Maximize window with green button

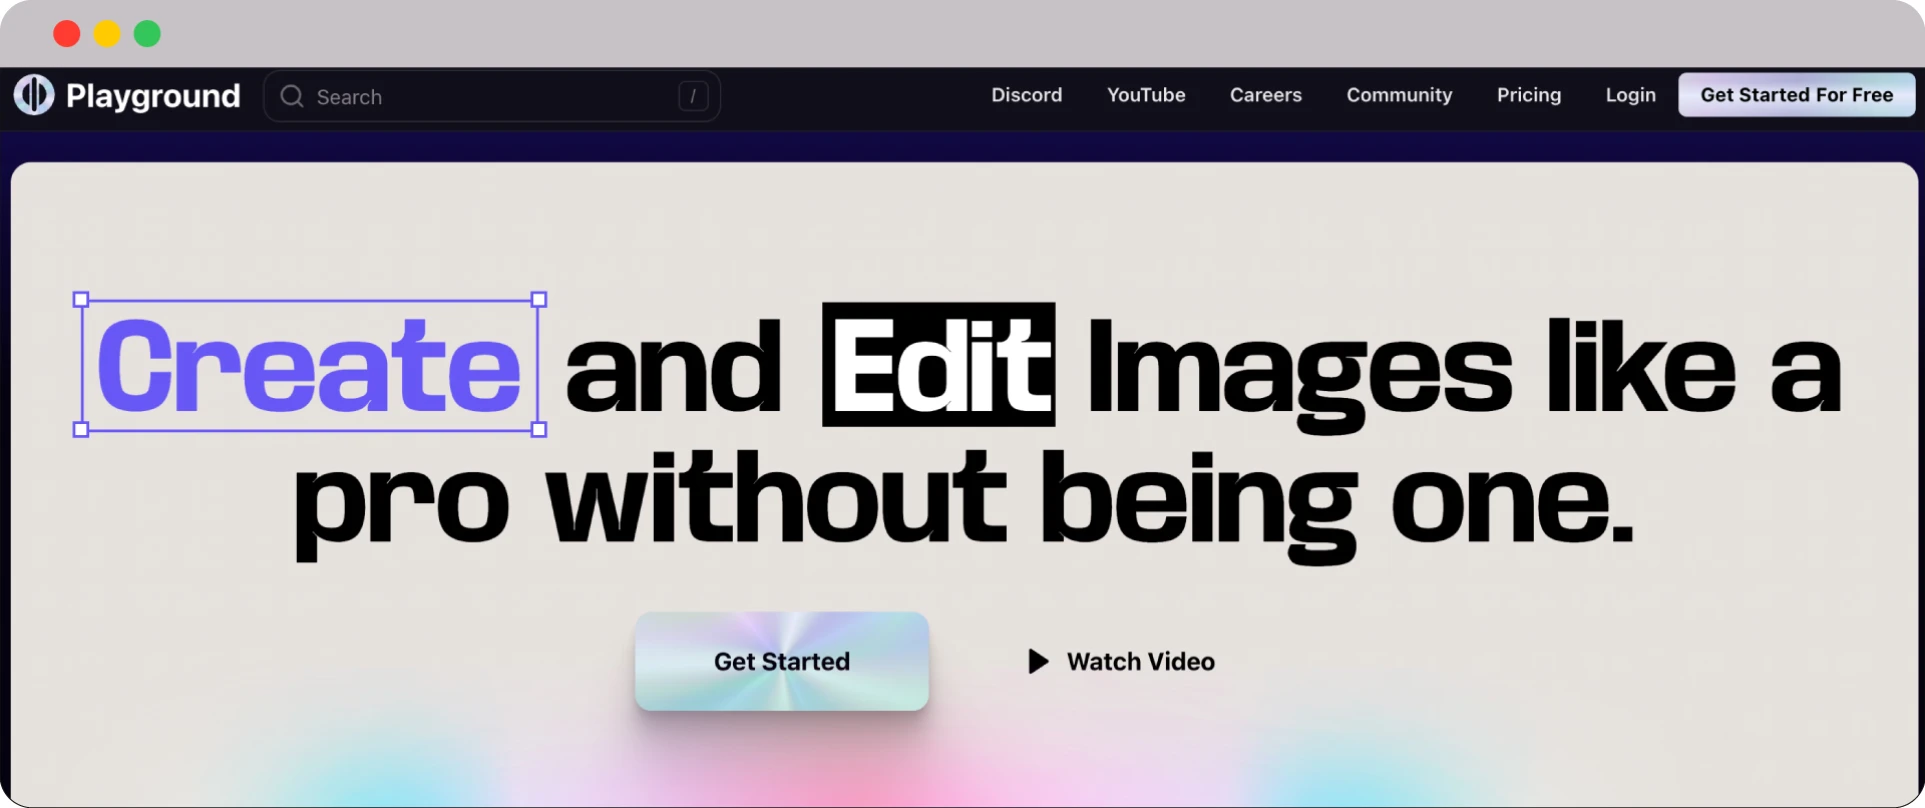(147, 34)
